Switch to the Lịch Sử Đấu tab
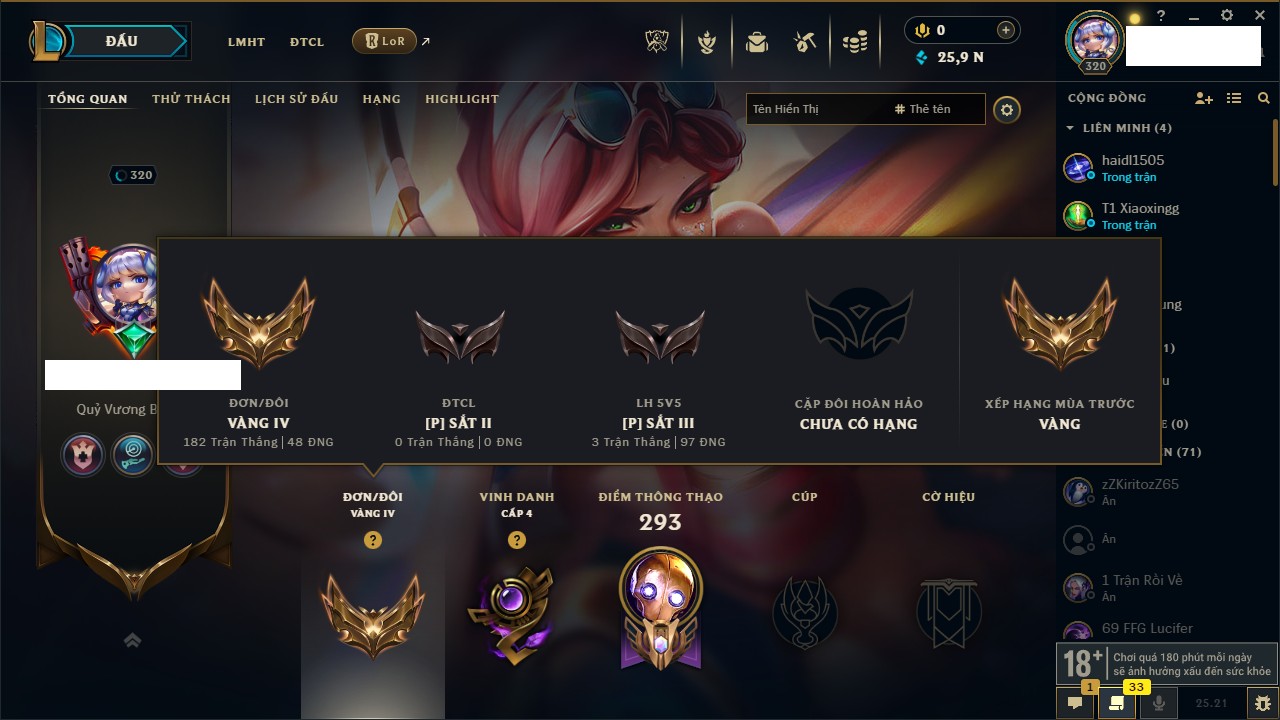This screenshot has width=1280, height=720. click(296, 99)
